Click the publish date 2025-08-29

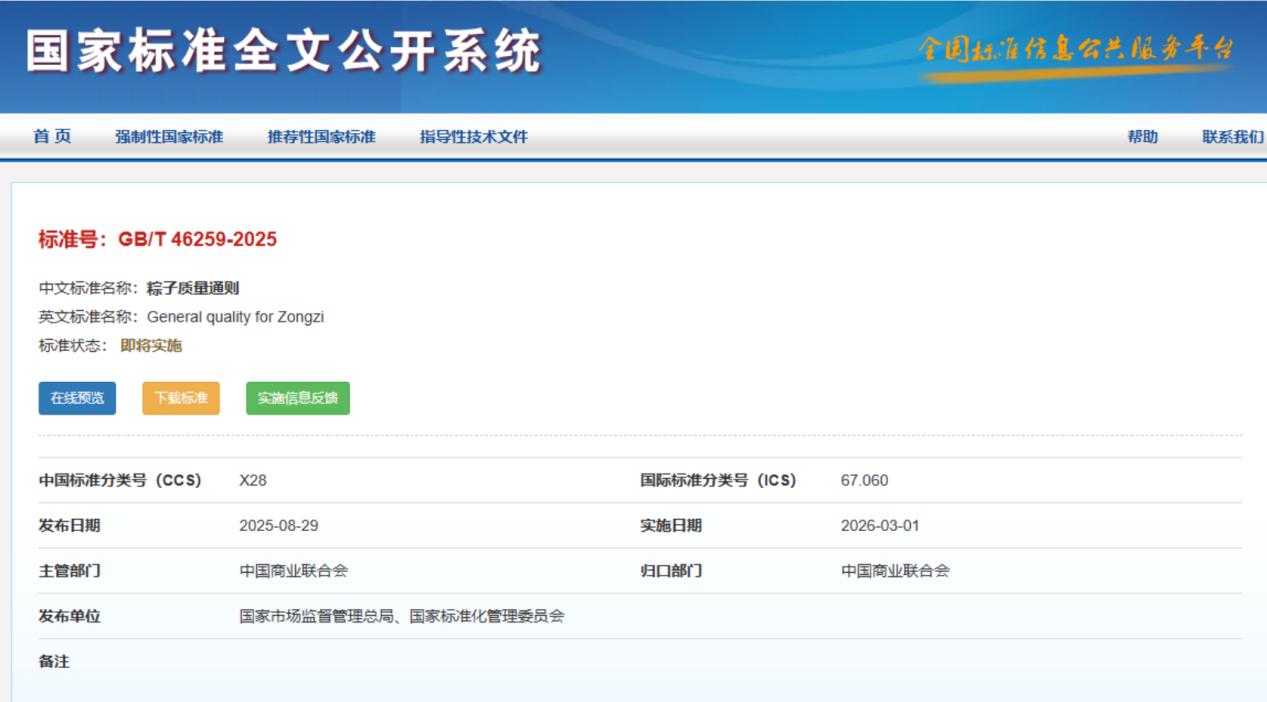click(x=279, y=526)
